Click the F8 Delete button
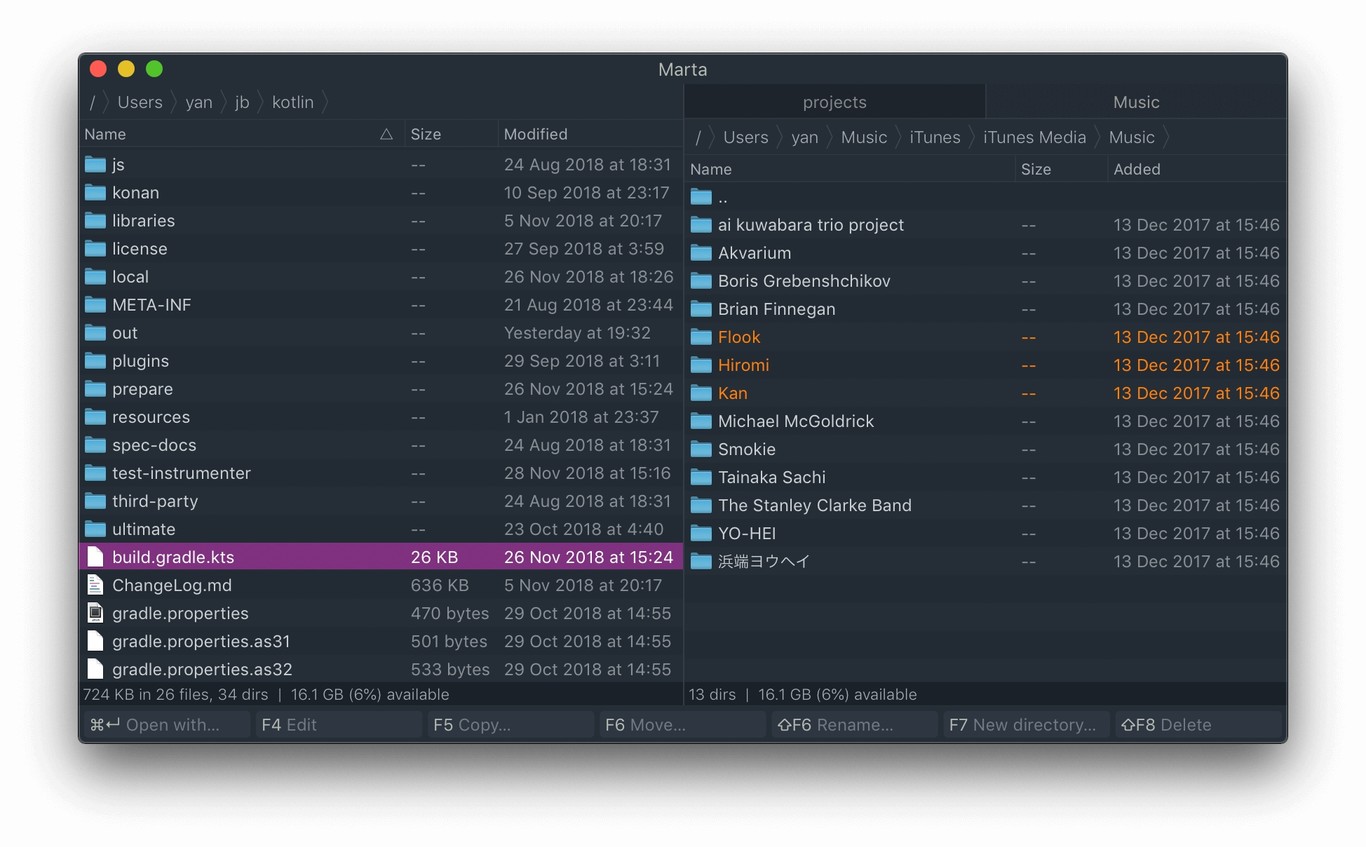This screenshot has height=847, width=1366. coord(1199,724)
